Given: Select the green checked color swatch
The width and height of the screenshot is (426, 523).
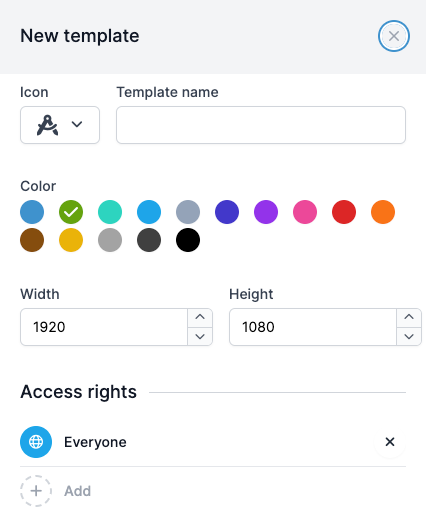Looking at the screenshot, I should coord(71,212).
